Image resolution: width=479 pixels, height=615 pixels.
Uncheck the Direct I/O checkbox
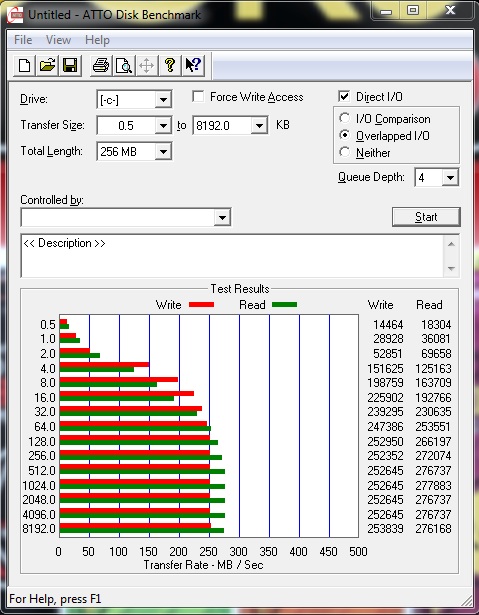[x=344, y=96]
